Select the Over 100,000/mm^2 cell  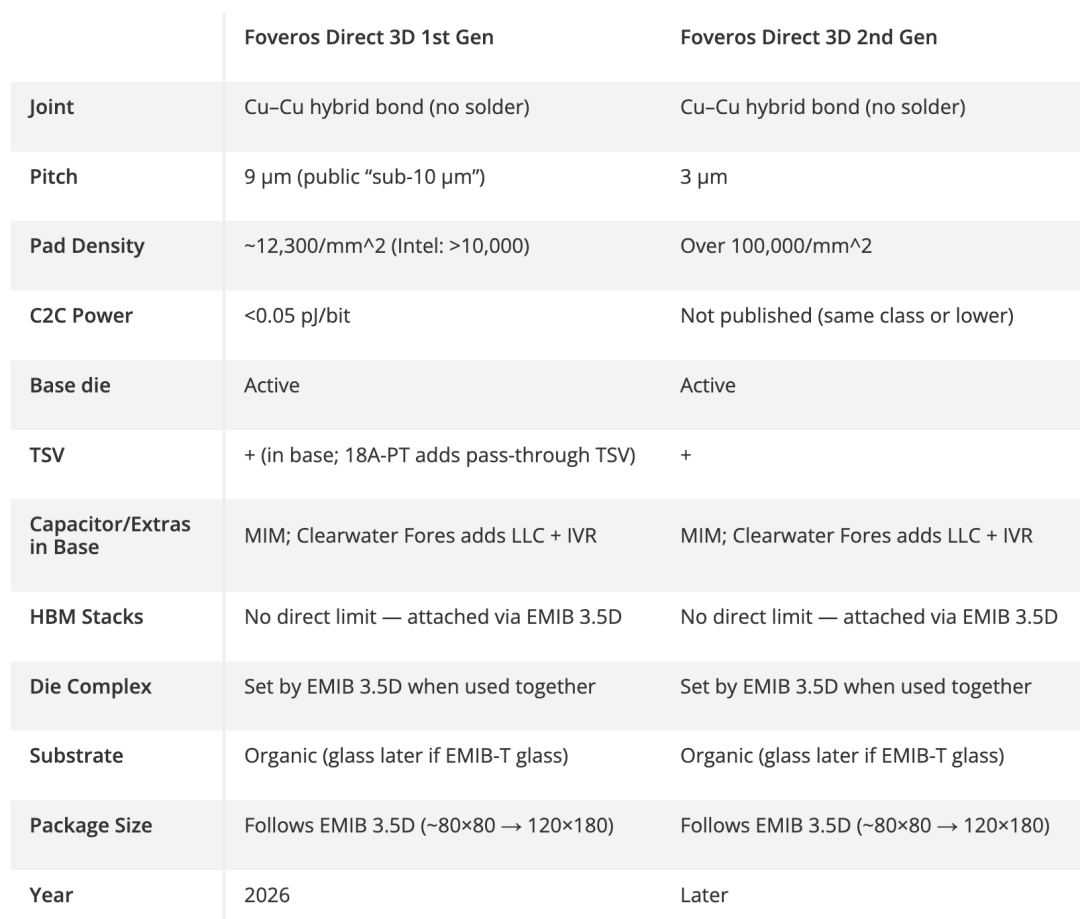click(776, 246)
